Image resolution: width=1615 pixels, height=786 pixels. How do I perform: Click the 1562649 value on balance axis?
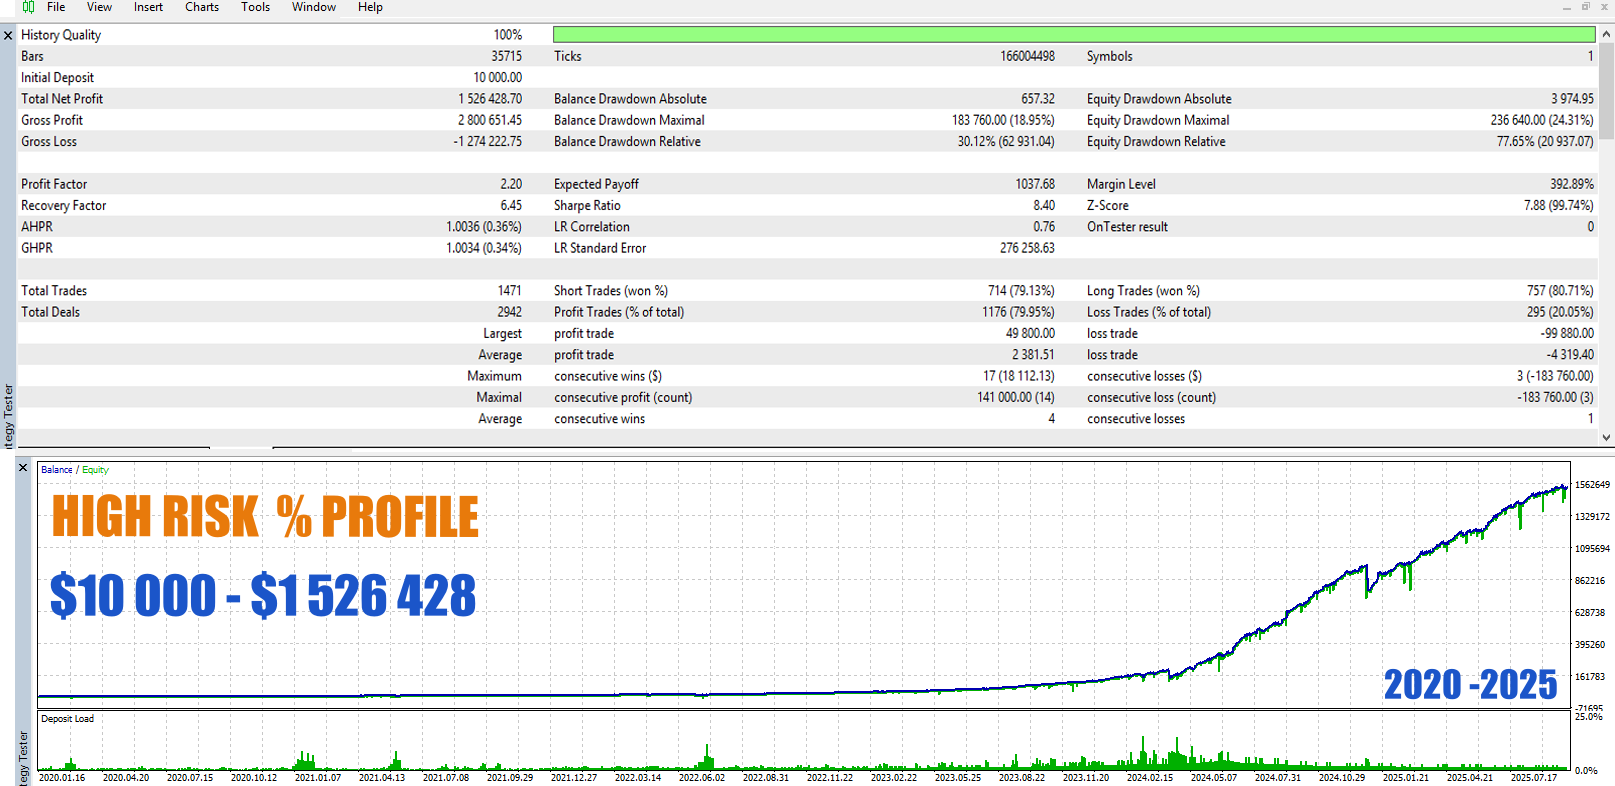point(1592,485)
